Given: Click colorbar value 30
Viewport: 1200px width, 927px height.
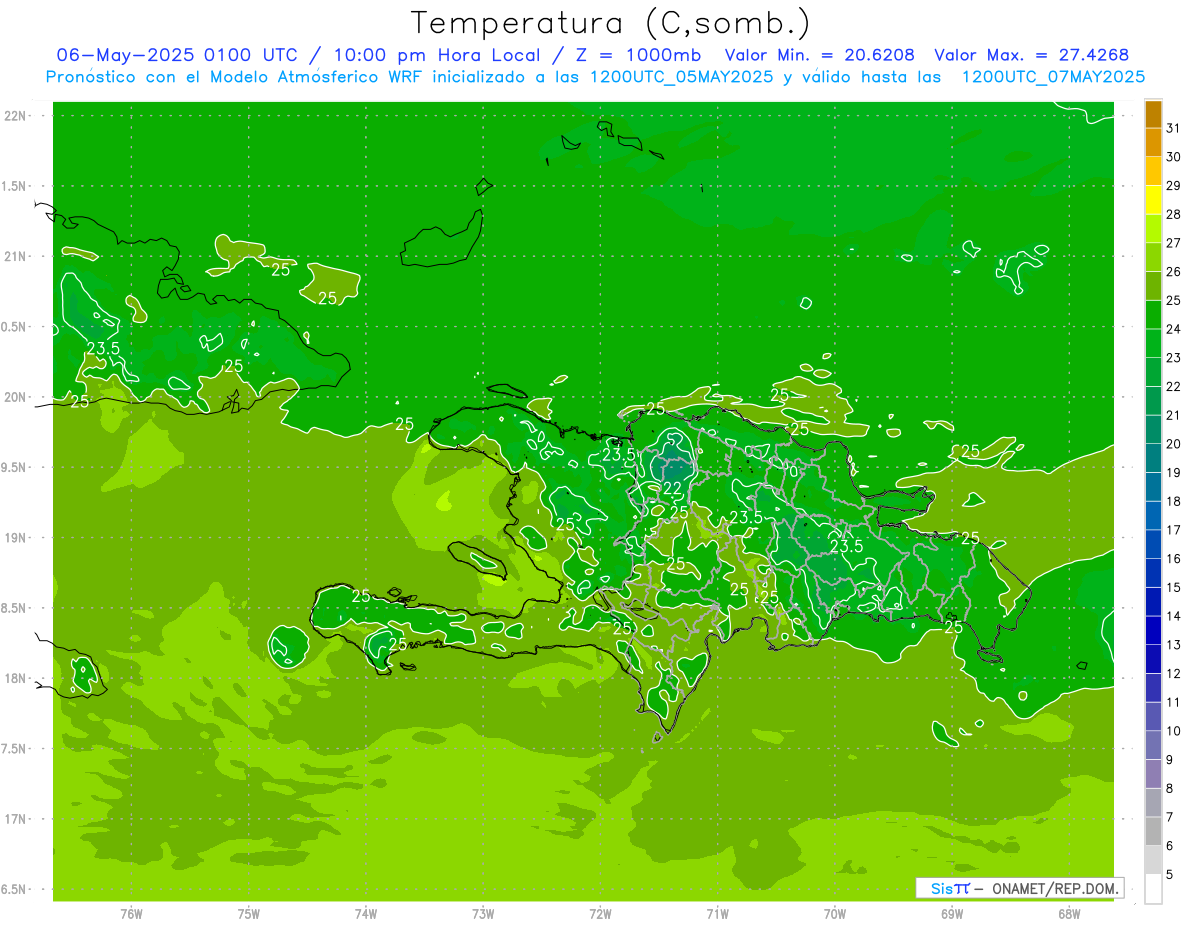Looking at the screenshot, I should (x=1174, y=157).
